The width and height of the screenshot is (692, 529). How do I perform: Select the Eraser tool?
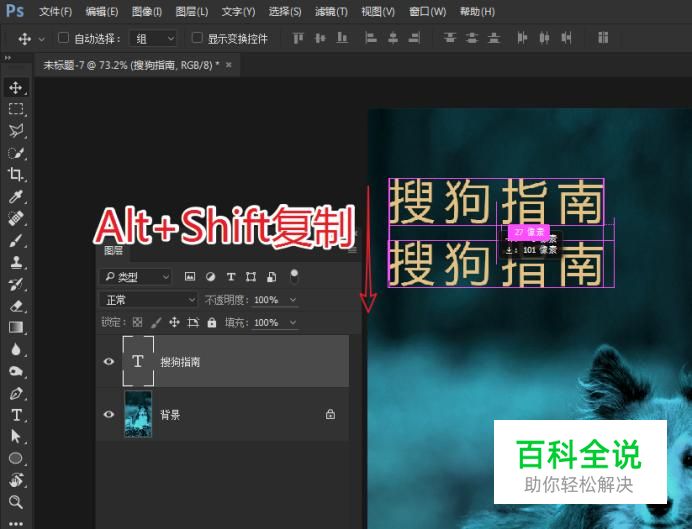tap(16, 305)
